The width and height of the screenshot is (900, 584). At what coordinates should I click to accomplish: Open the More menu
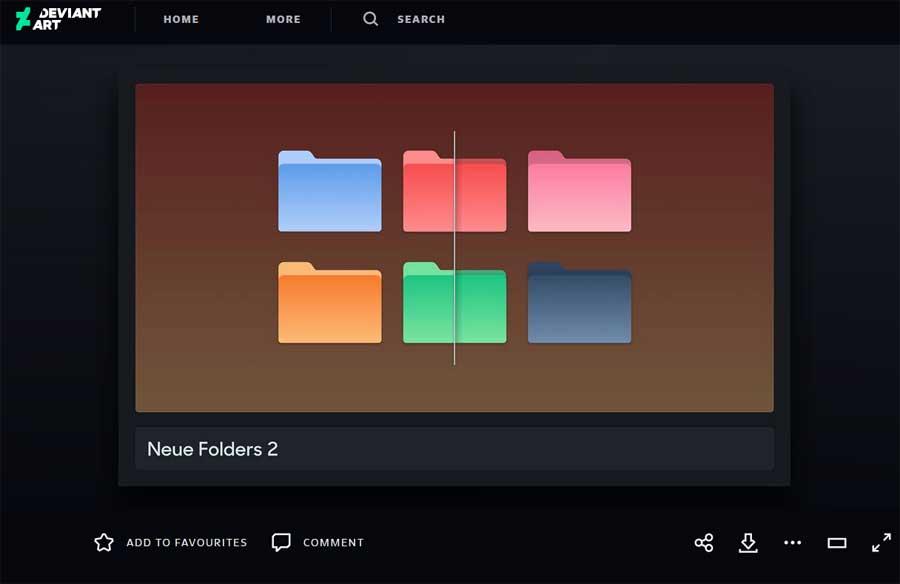283,20
